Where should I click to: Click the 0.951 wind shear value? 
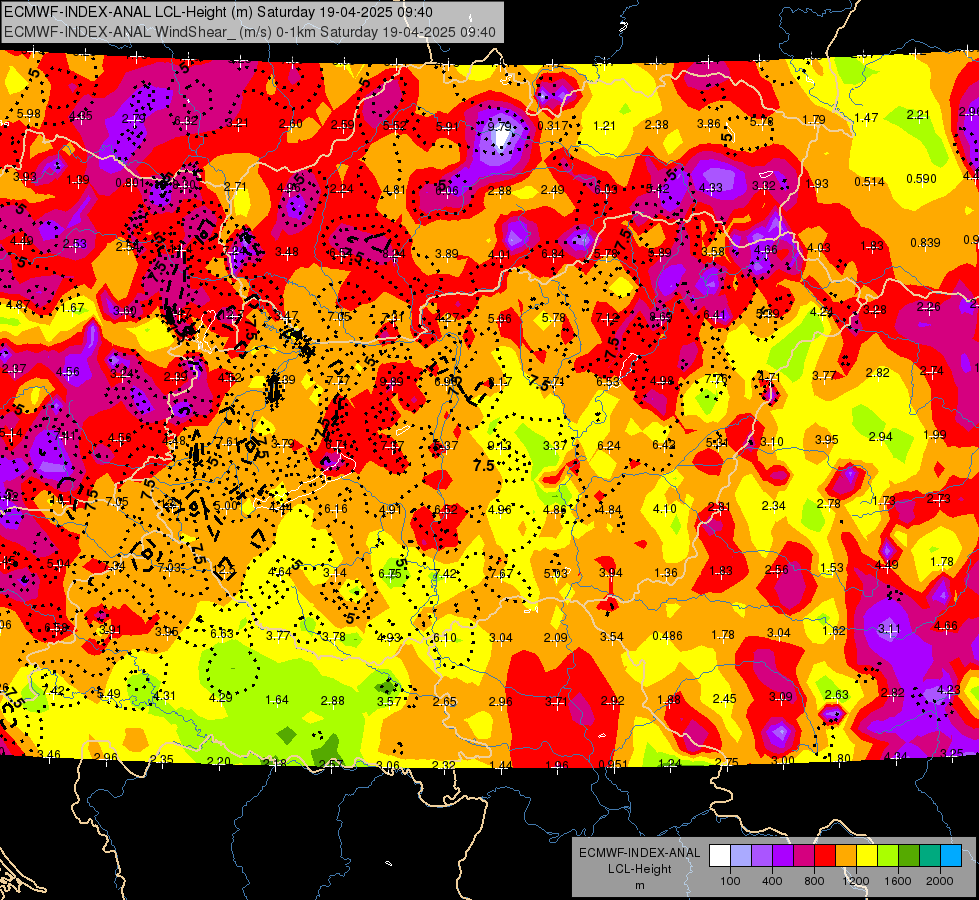point(614,765)
